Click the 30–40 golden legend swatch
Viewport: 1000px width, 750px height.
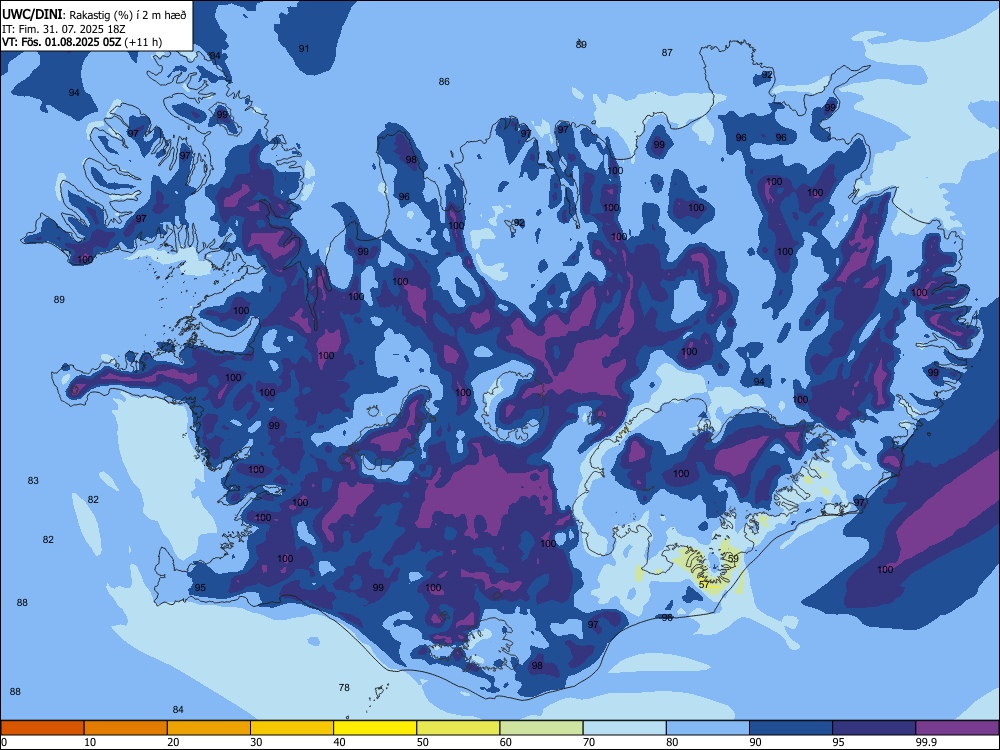click(292, 728)
